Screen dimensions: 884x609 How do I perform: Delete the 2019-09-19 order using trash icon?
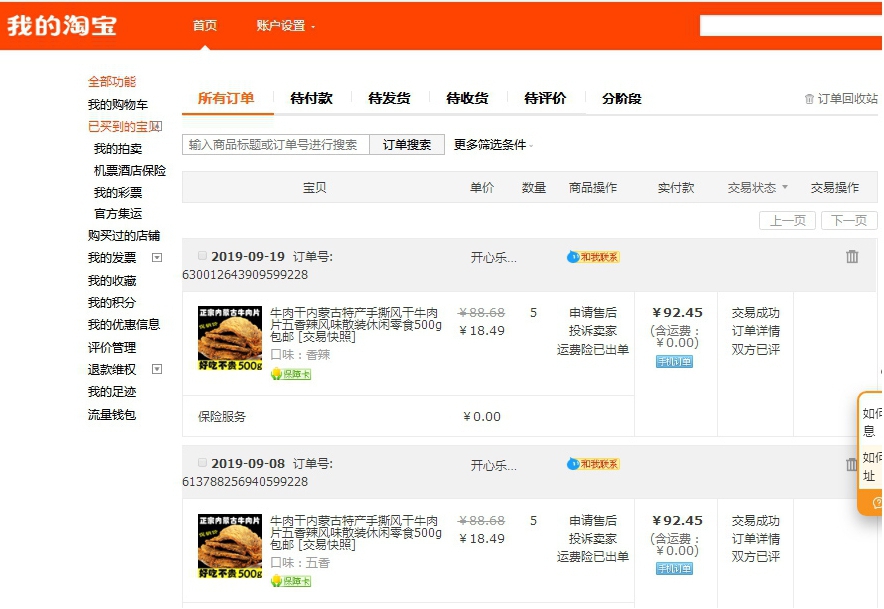[851, 257]
